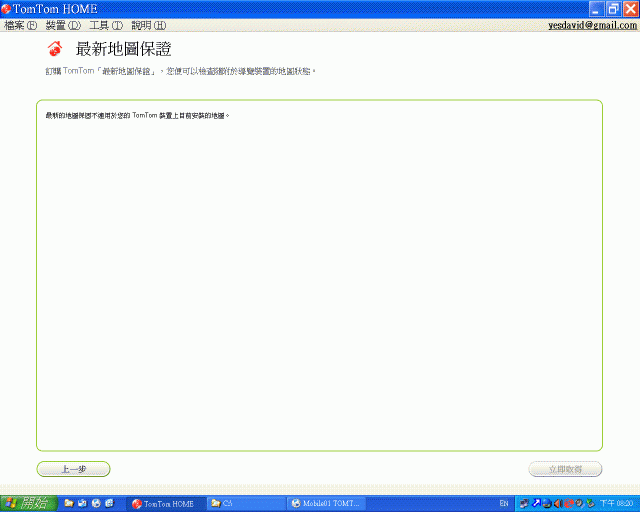Click the 最新地圖保證 page heading

tap(123, 49)
